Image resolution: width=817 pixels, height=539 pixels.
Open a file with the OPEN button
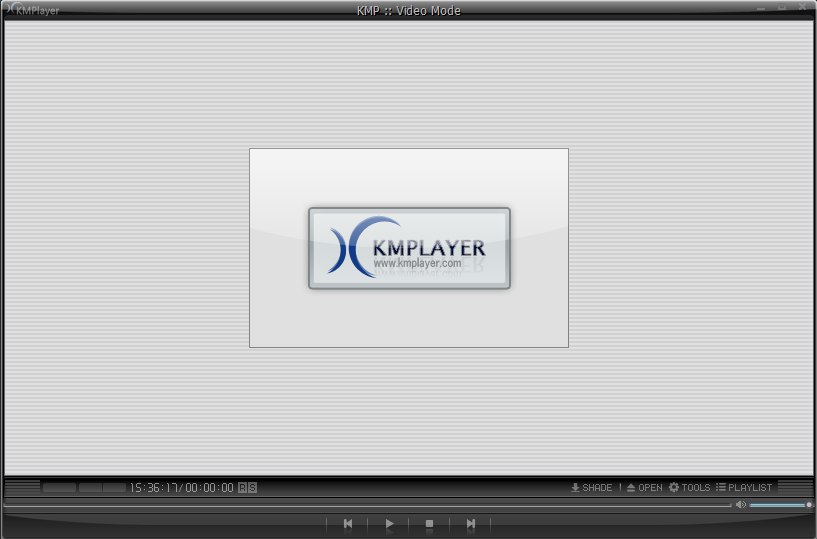pos(645,487)
